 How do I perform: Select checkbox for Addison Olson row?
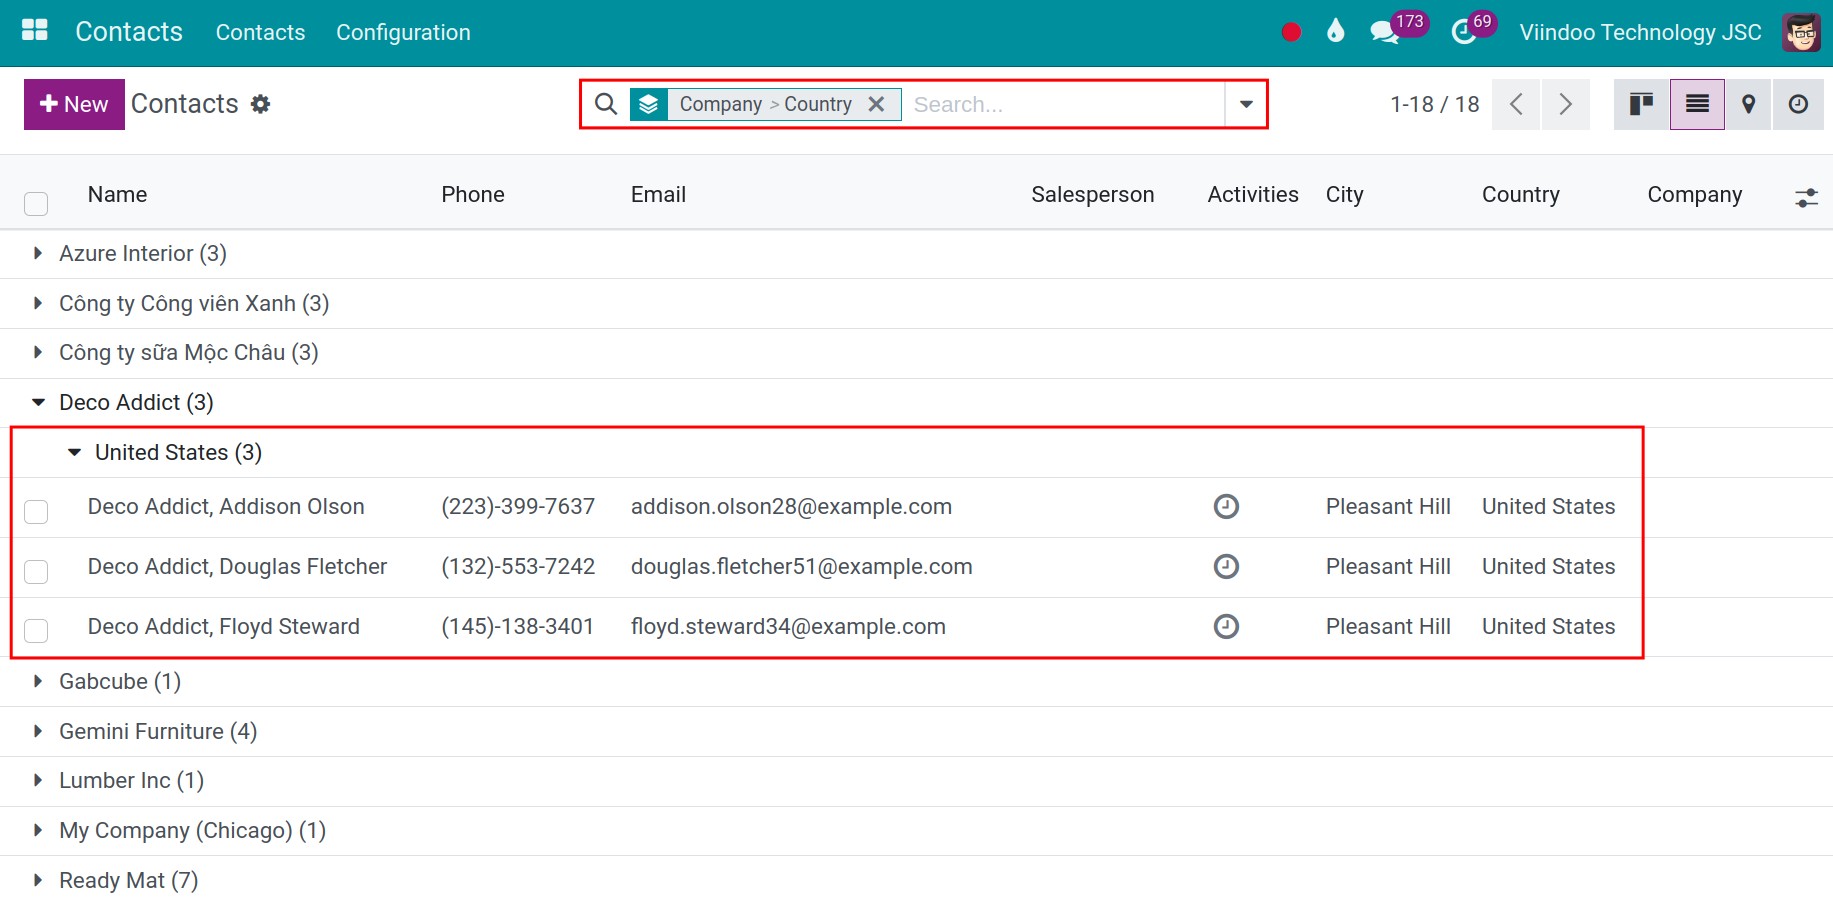(x=36, y=512)
